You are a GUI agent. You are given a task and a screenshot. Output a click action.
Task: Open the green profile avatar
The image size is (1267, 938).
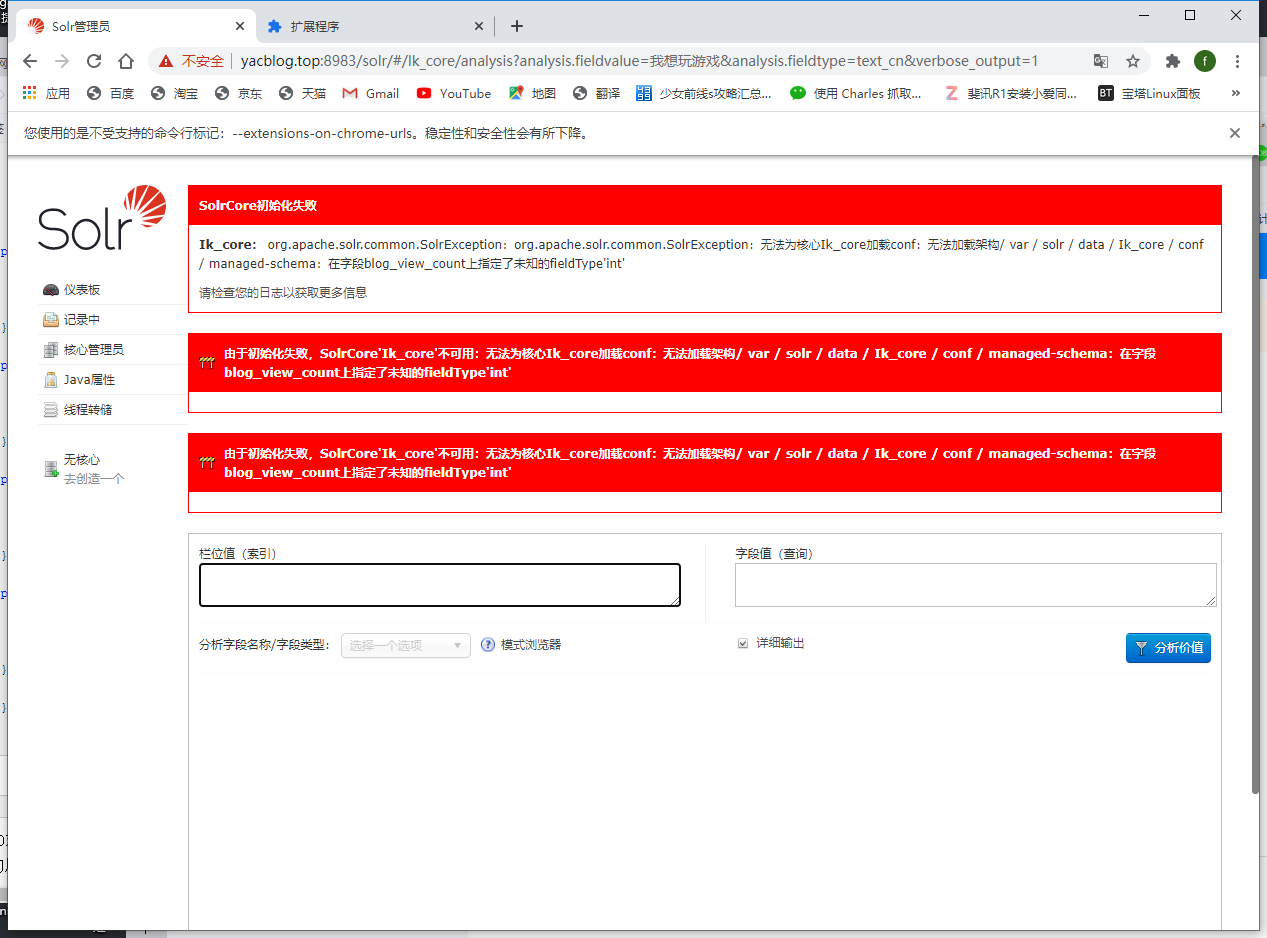(x=1205, y=61)
